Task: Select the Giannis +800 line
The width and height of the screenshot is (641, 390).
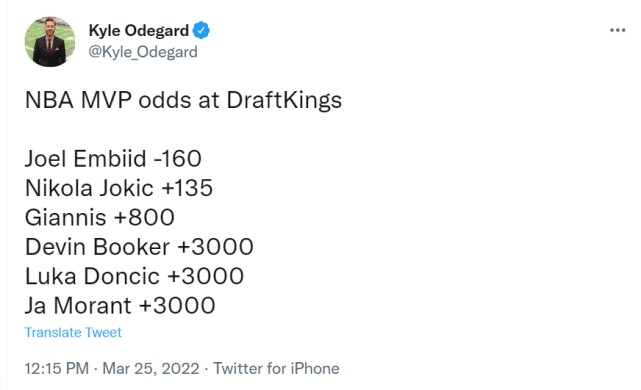Action: point(100,217)
